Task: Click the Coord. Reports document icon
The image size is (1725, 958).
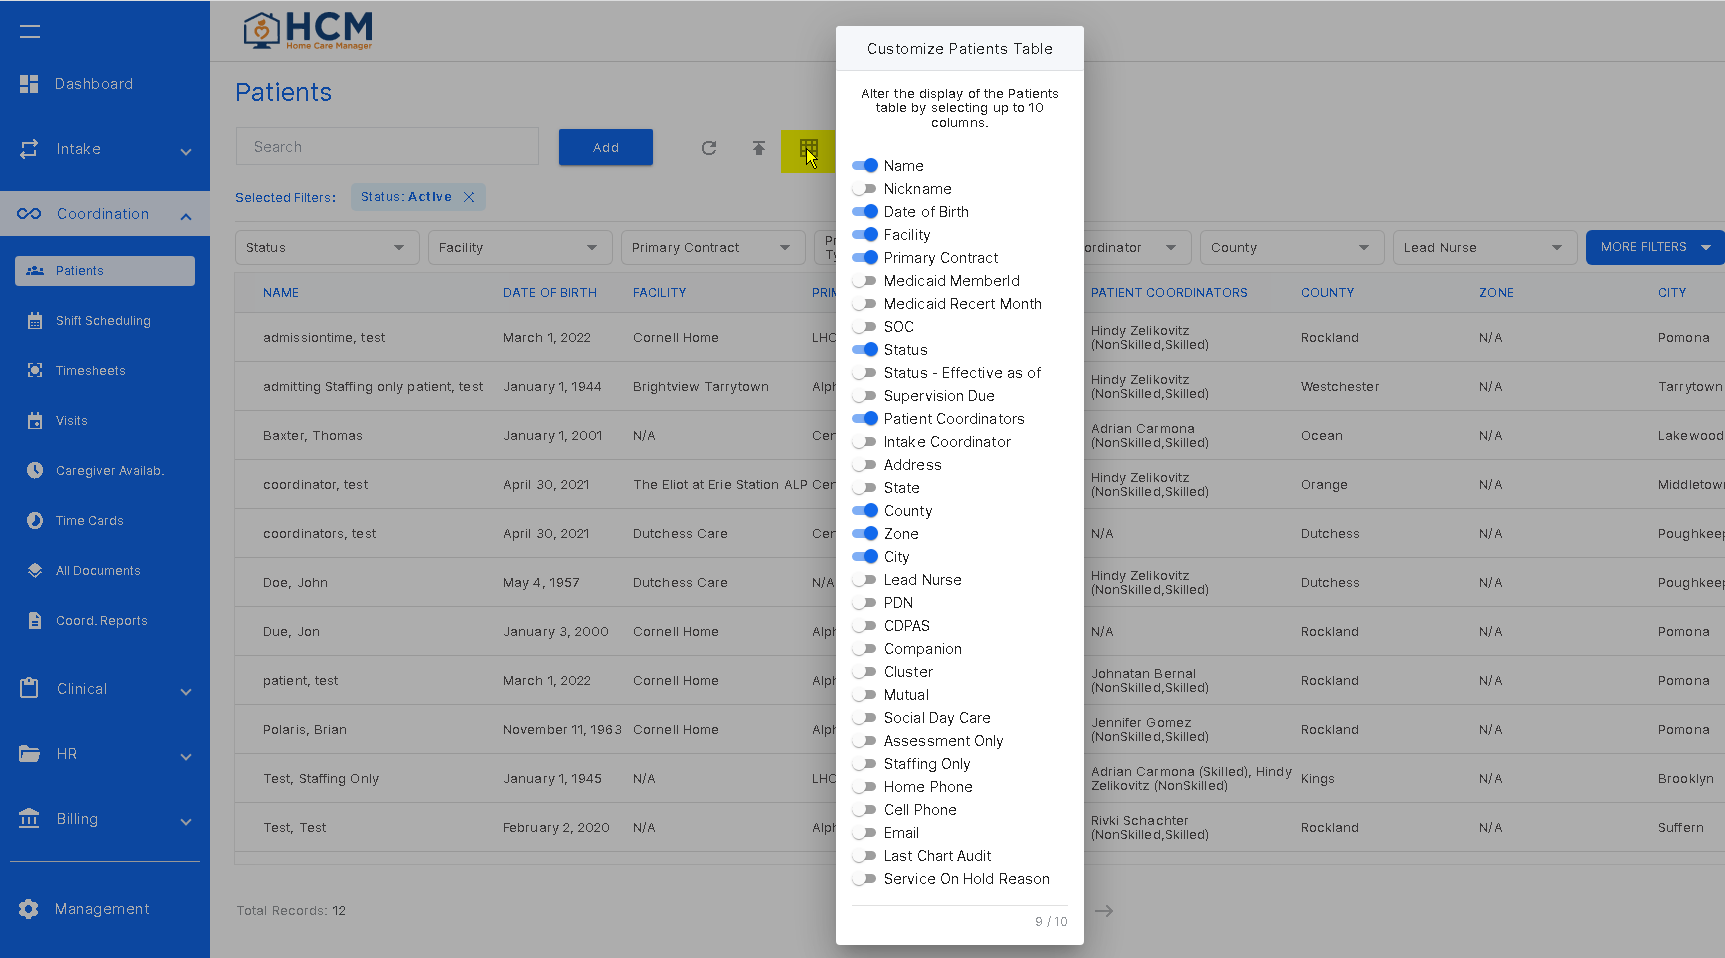Action: 35,621
